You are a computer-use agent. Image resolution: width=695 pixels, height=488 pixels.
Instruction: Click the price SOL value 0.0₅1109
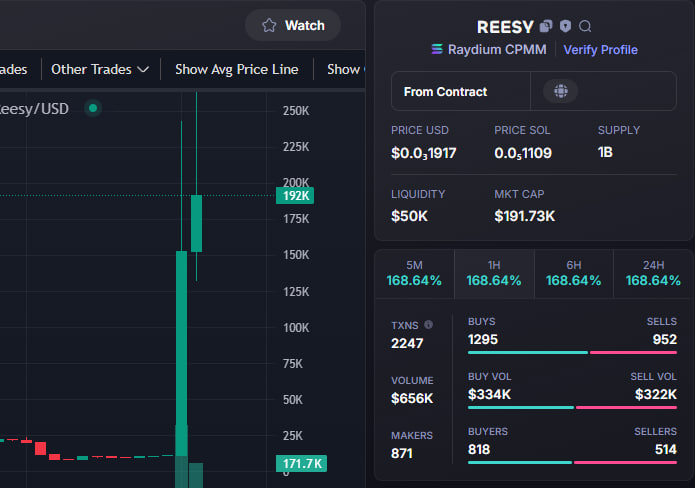point(523,153)
